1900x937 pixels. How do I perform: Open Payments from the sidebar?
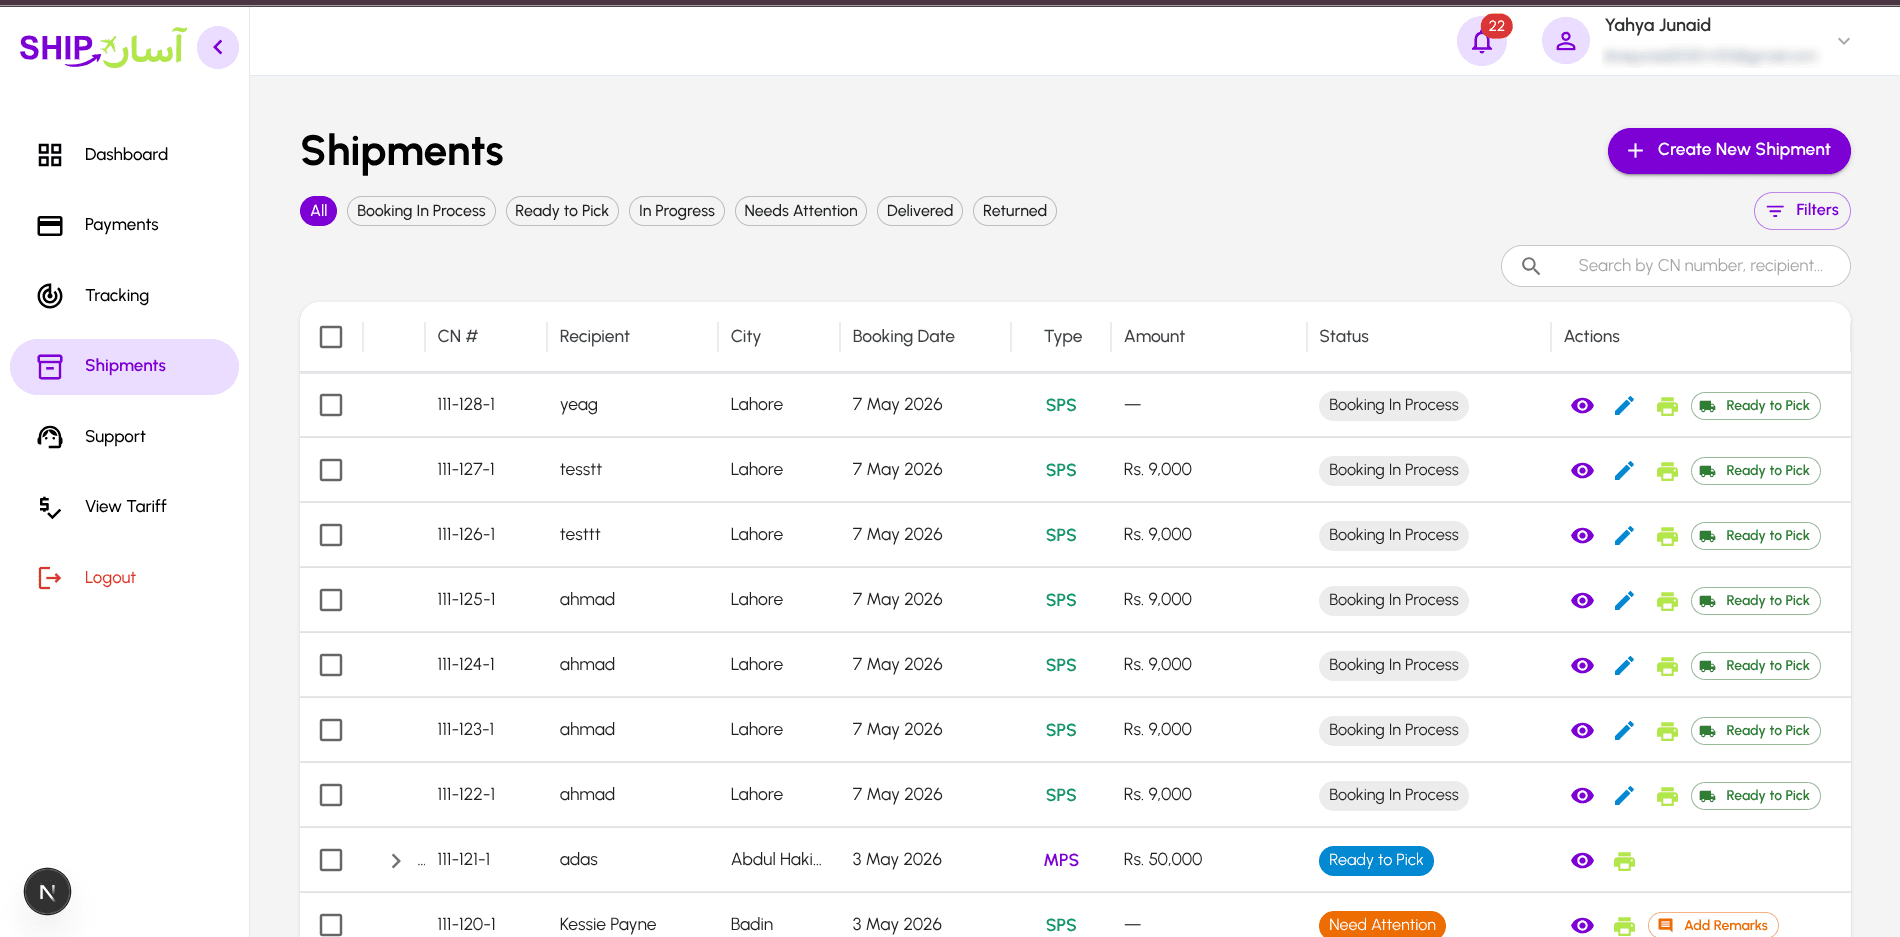click(x=124, y=225)
